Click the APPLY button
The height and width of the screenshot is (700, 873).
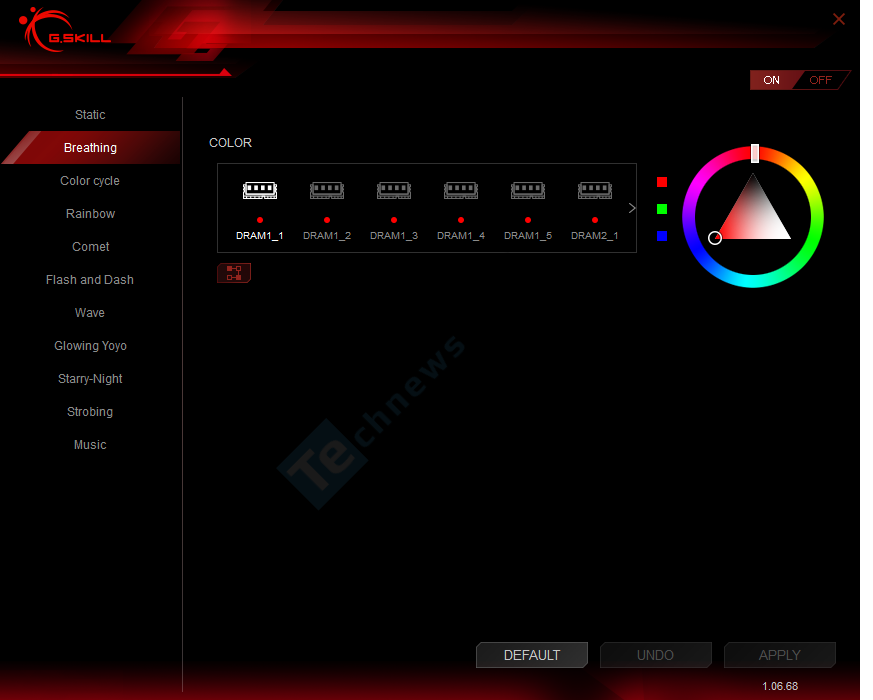779,655
